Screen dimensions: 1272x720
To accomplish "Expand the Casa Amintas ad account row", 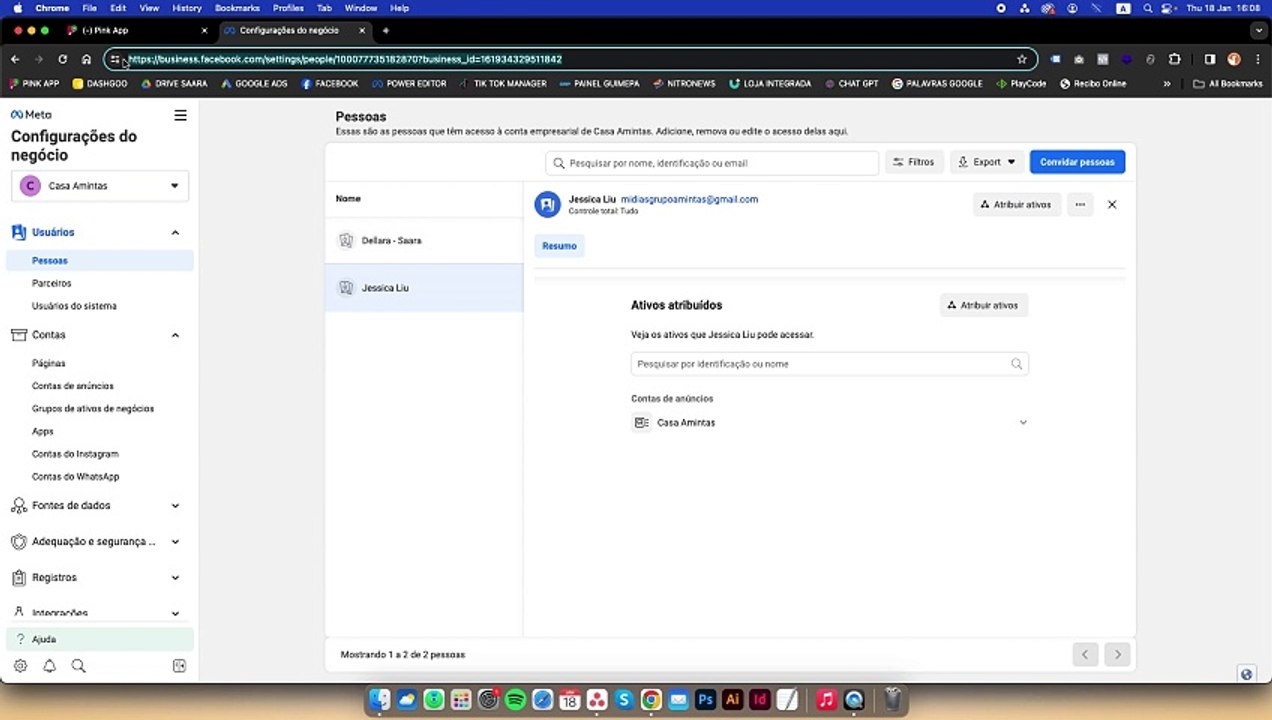I will tap(1023, 423).
